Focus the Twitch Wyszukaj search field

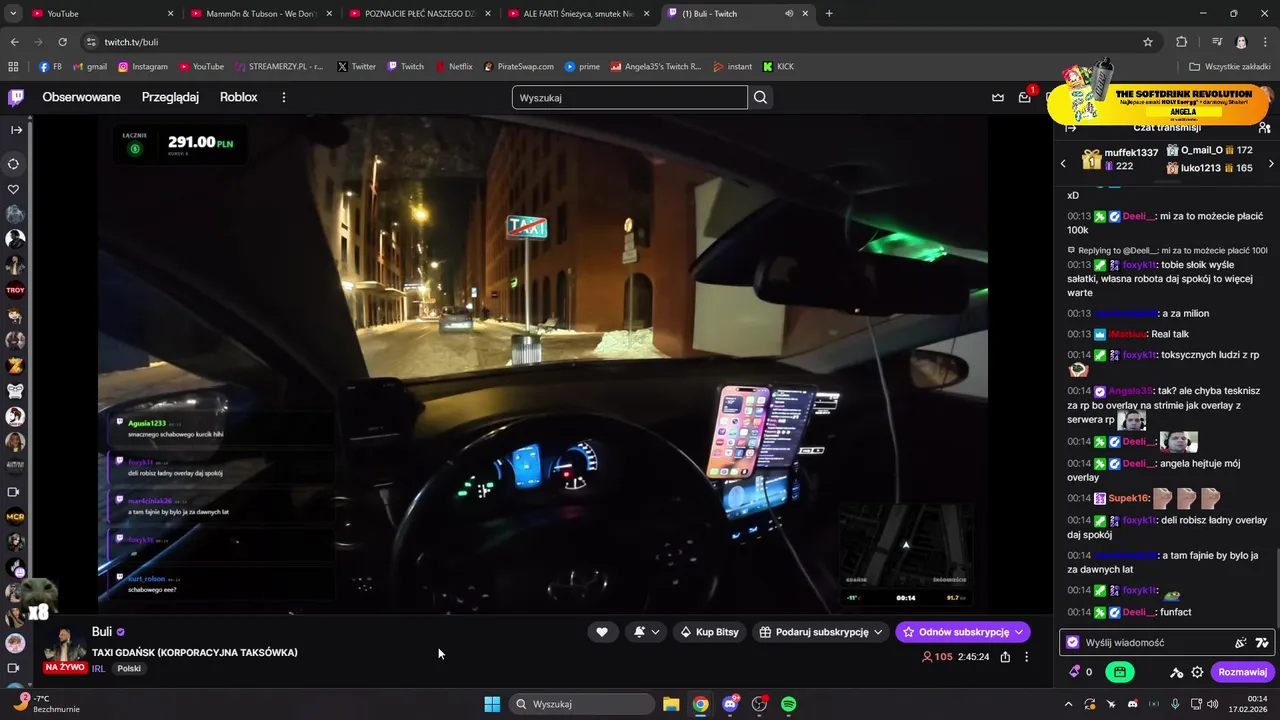tap(629, 97)
